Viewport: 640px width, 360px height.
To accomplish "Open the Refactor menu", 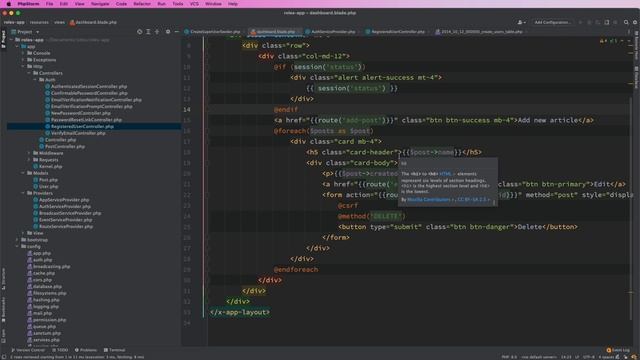I will 142,4.
